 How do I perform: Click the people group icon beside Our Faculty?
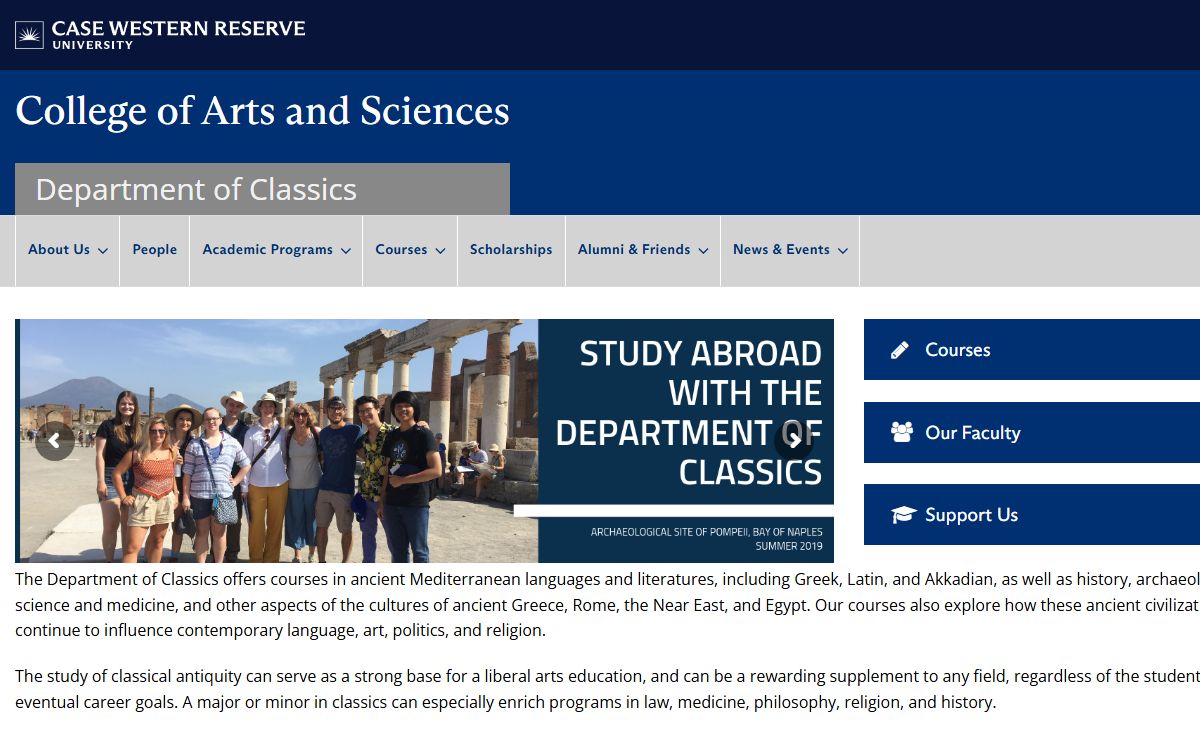(x=902, y=432)
